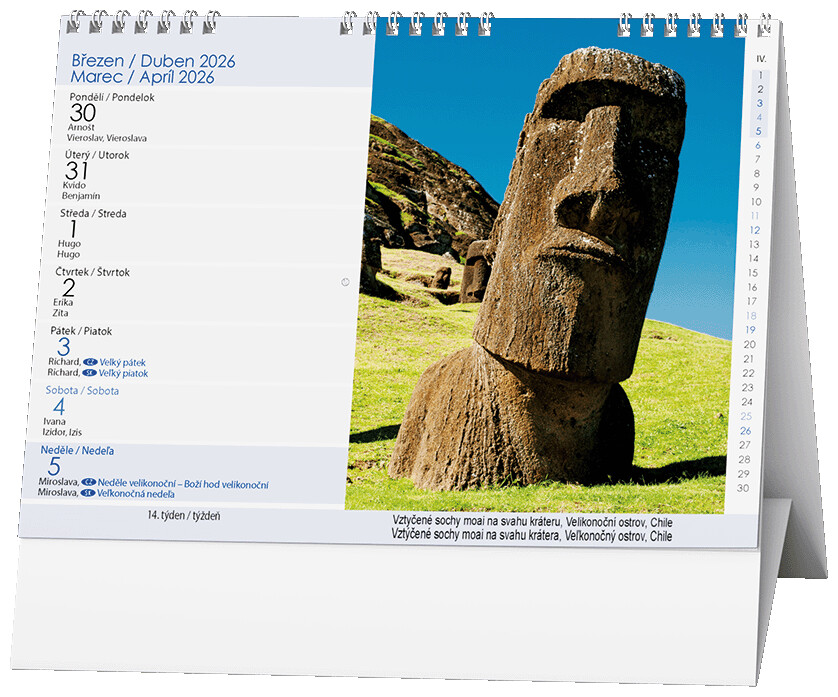
Task: Click the 14. týden week label
Action: (183, 516)
